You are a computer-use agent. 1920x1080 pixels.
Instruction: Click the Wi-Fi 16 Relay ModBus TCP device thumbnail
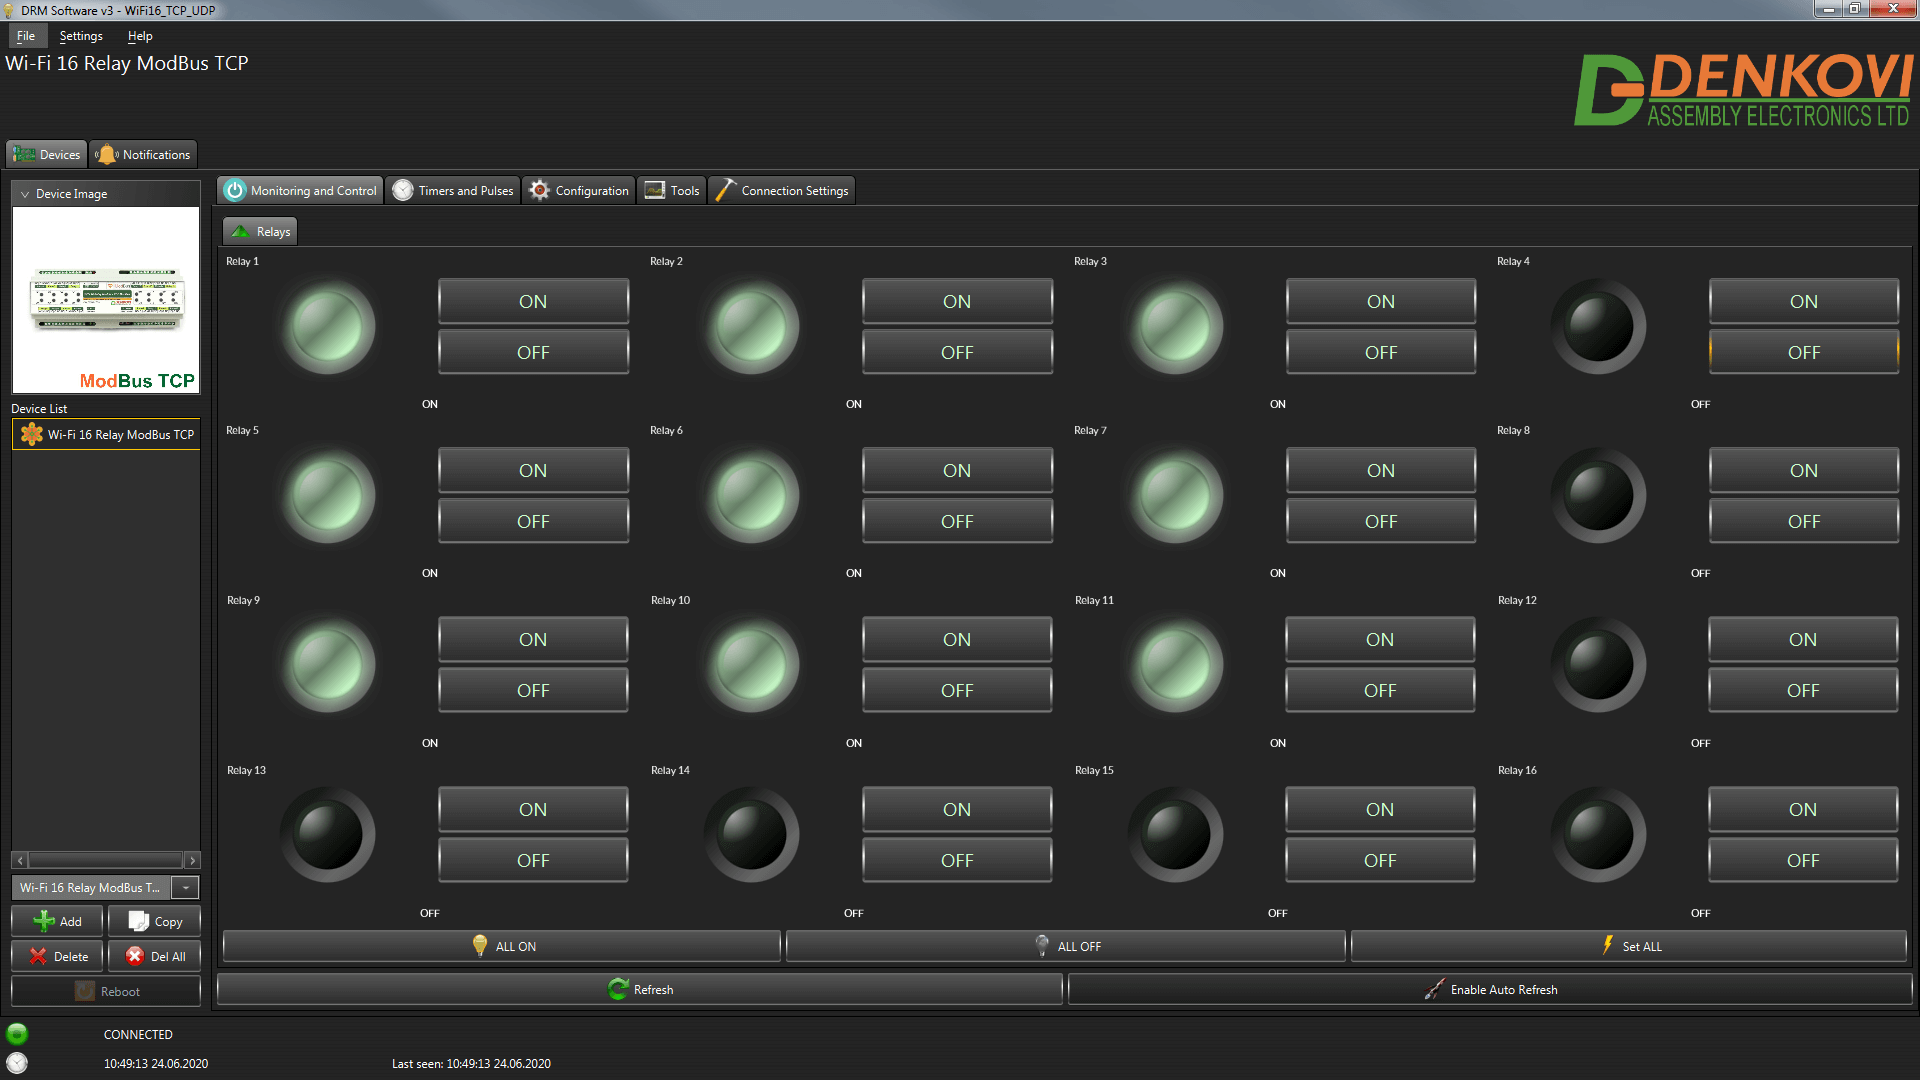pos(104,301)
